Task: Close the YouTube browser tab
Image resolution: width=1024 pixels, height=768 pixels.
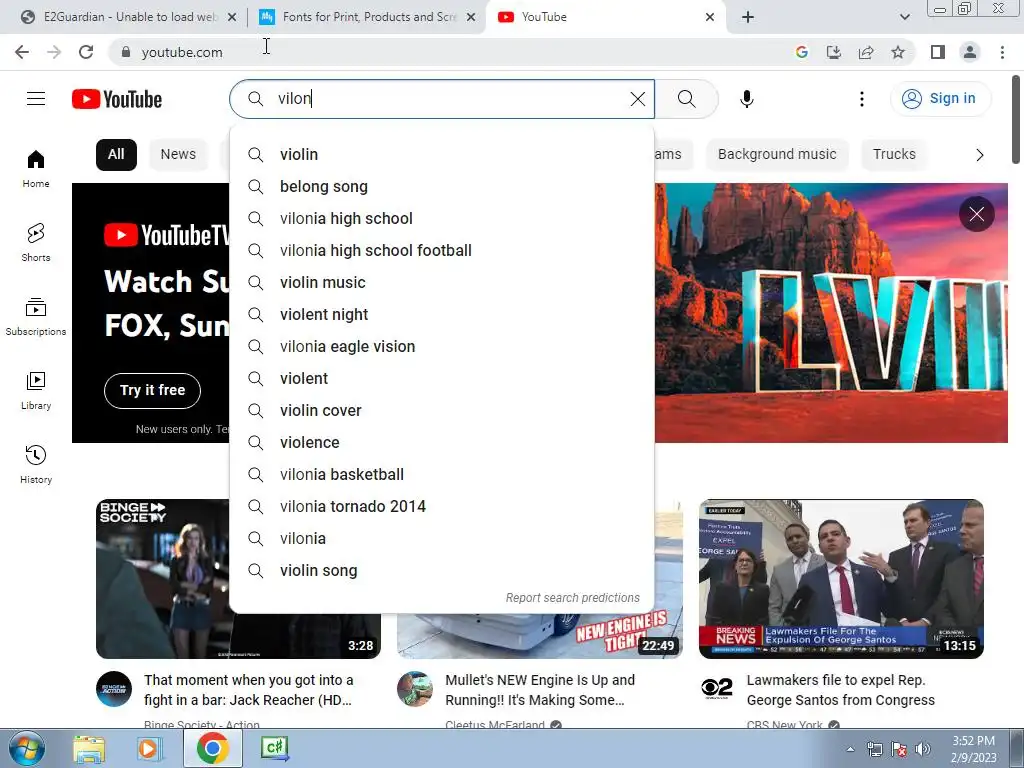Action: (x=710, y=17)
